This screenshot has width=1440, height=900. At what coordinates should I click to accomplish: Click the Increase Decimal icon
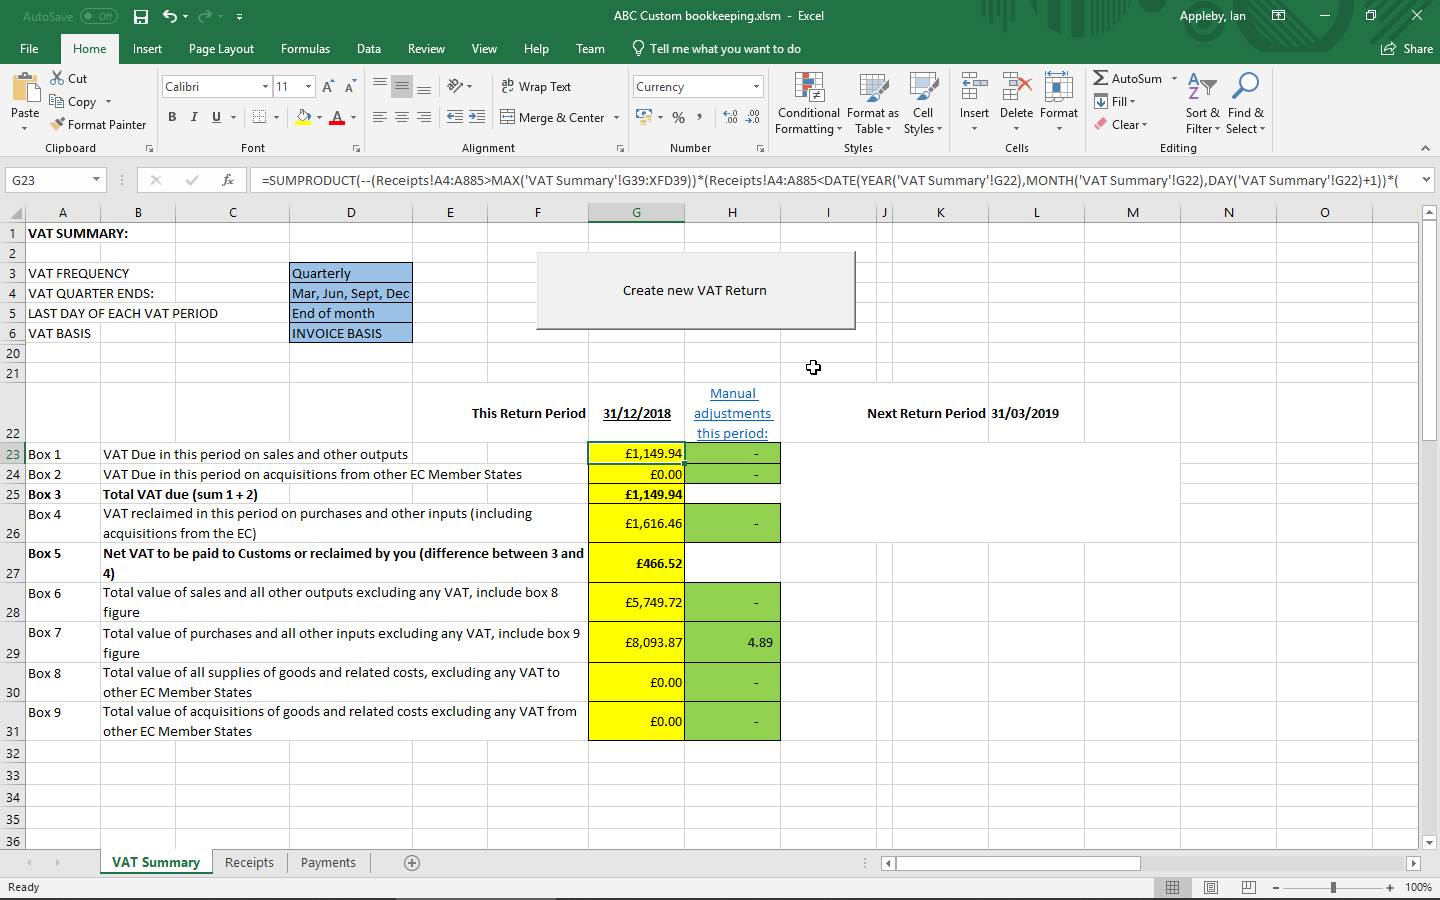click(729, 117)
